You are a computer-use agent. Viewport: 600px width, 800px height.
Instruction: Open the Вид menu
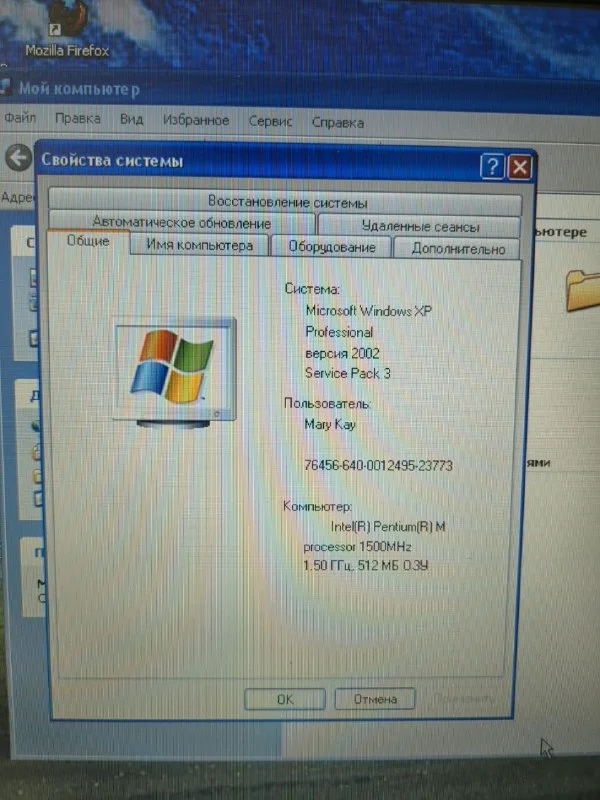(x=132, y=119)
